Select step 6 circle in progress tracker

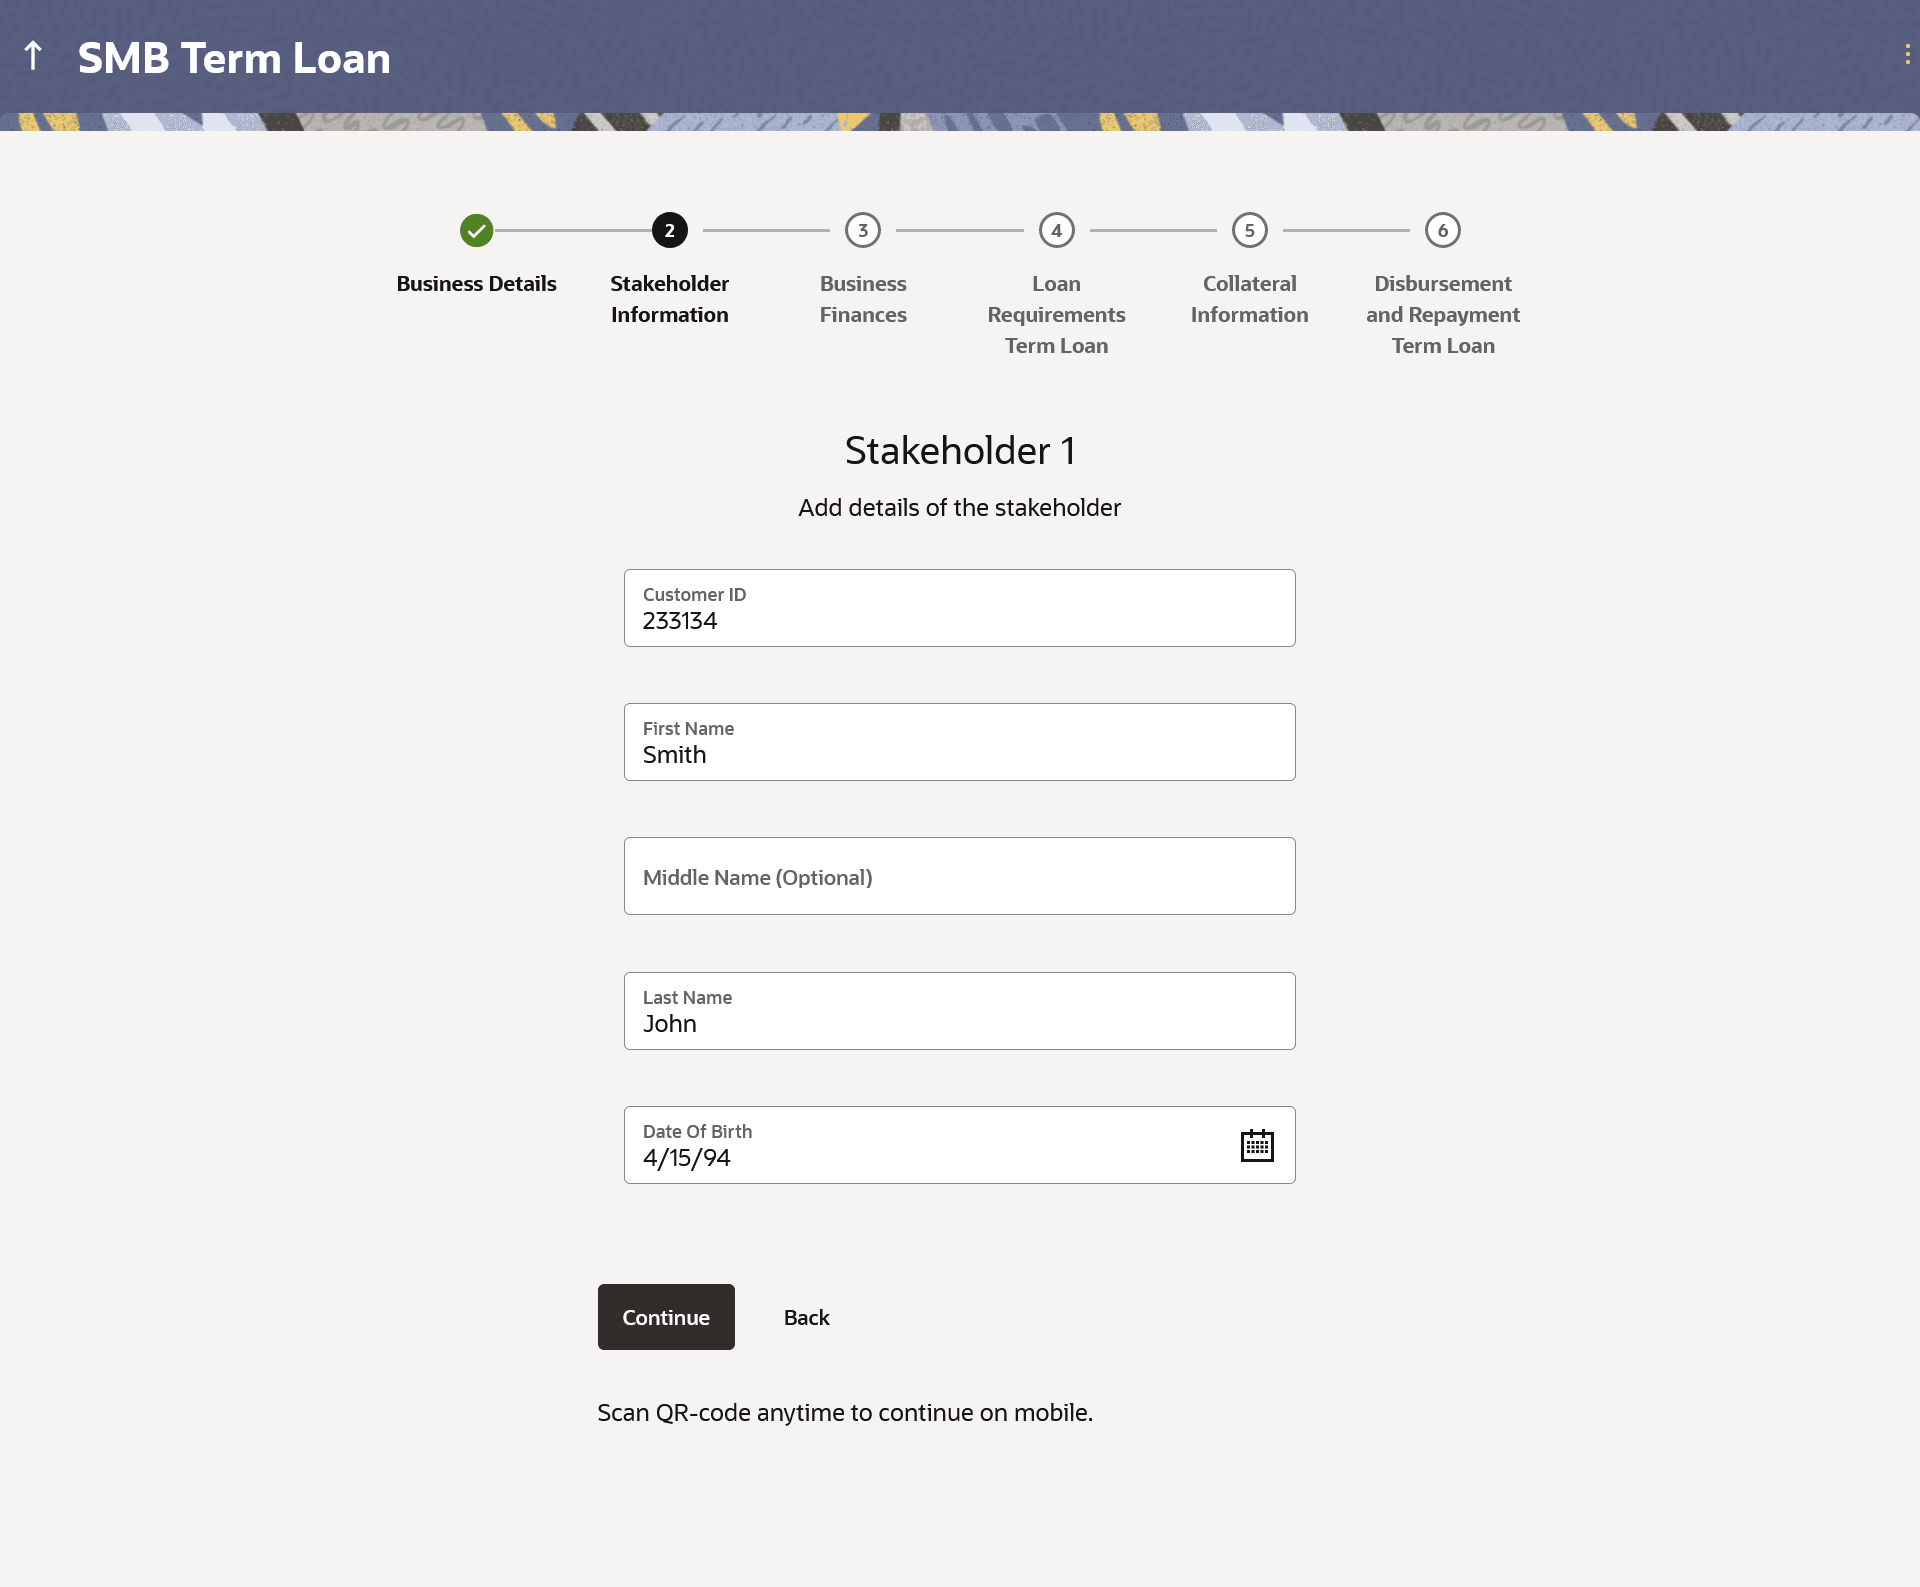point(1442,230)
